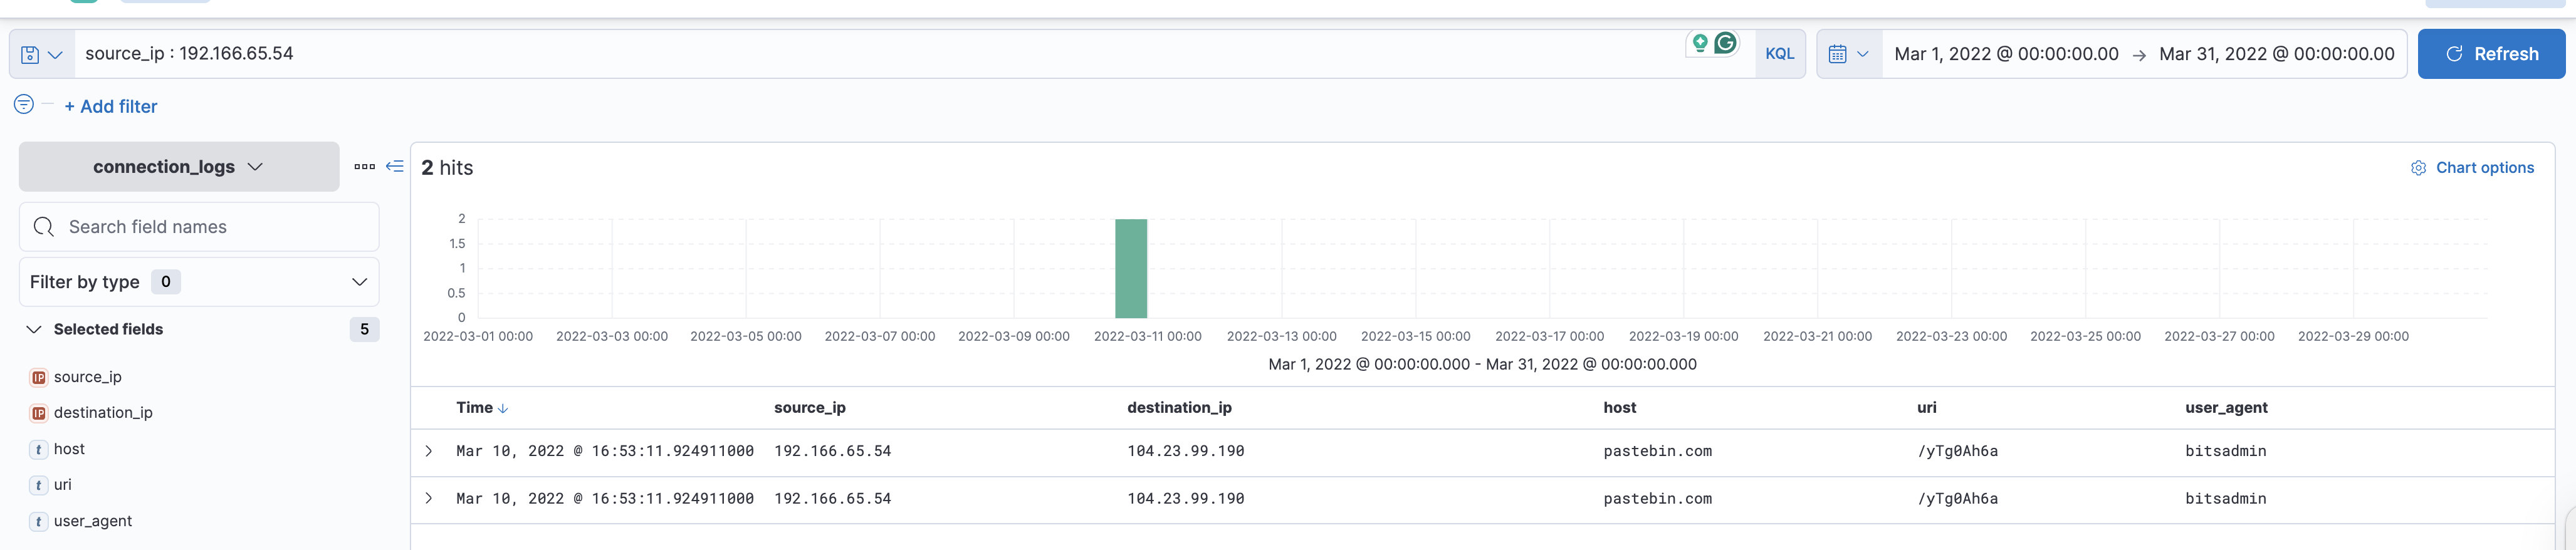The image size is (2576, 550).
Task: Open index pattern options (three squares icon)
Action: point(364,166)
